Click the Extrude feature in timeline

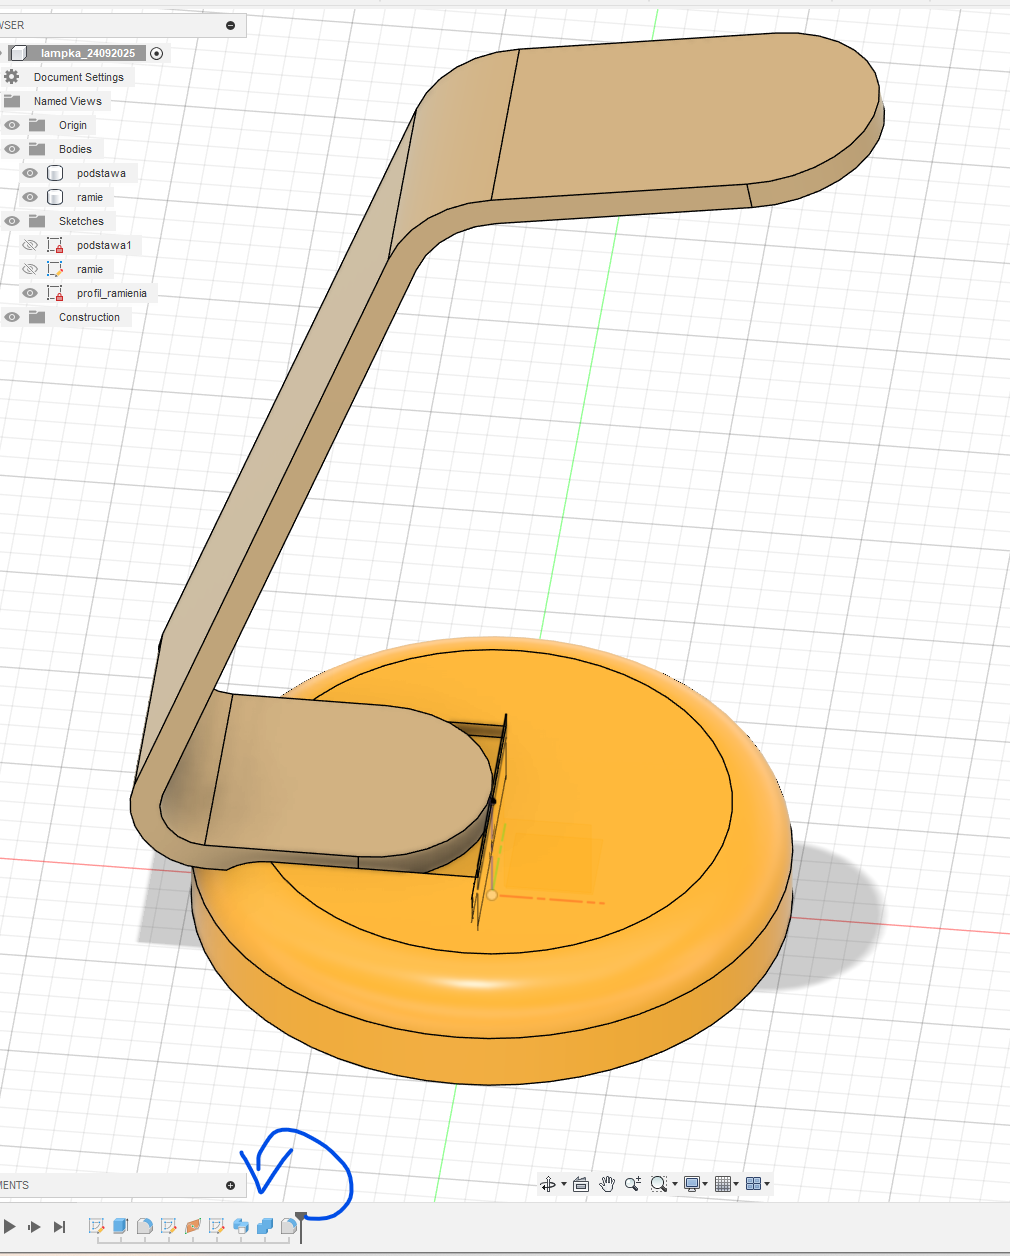[120, 1226]
